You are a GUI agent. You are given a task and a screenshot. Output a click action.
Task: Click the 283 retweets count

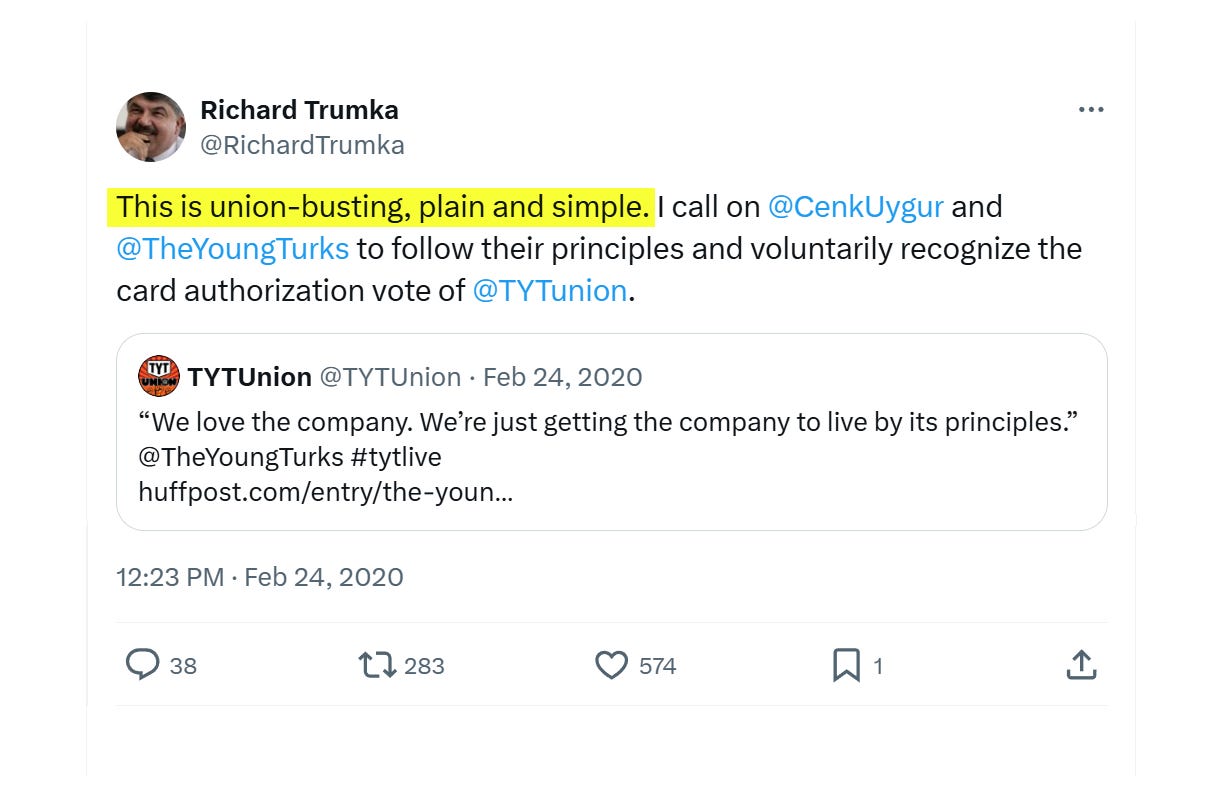pyautogui.click(x=424, y=666)
